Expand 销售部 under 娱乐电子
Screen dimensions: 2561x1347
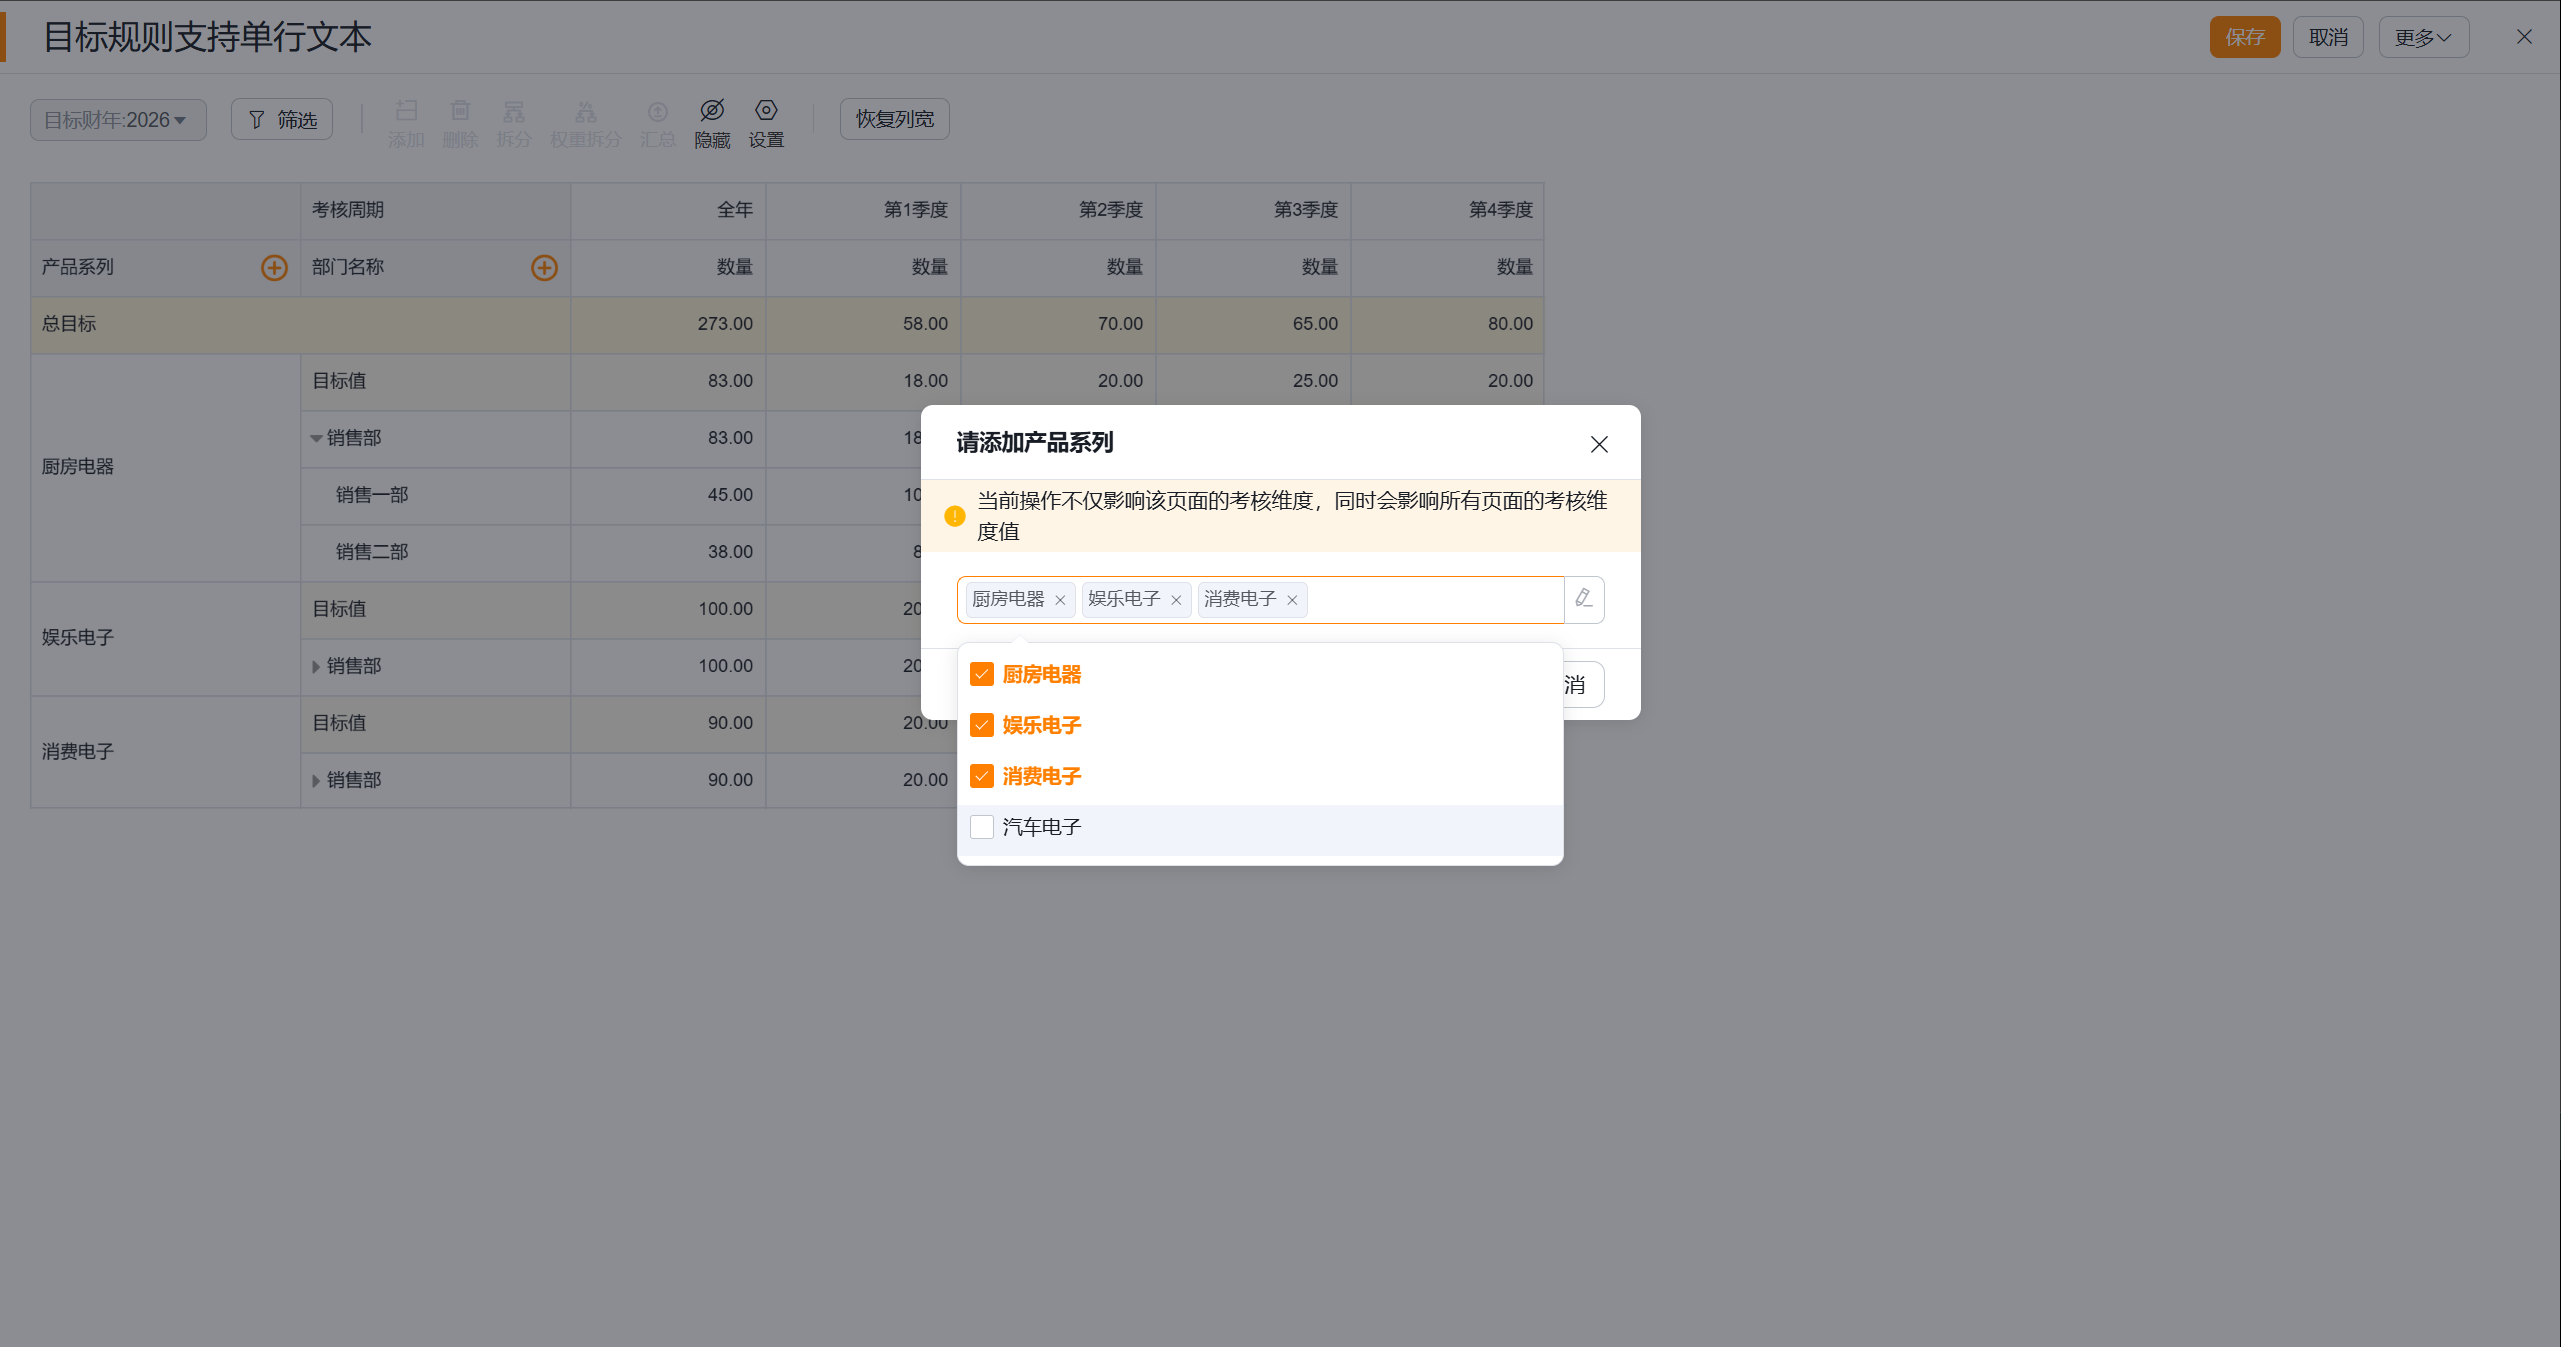click(316, 666)
